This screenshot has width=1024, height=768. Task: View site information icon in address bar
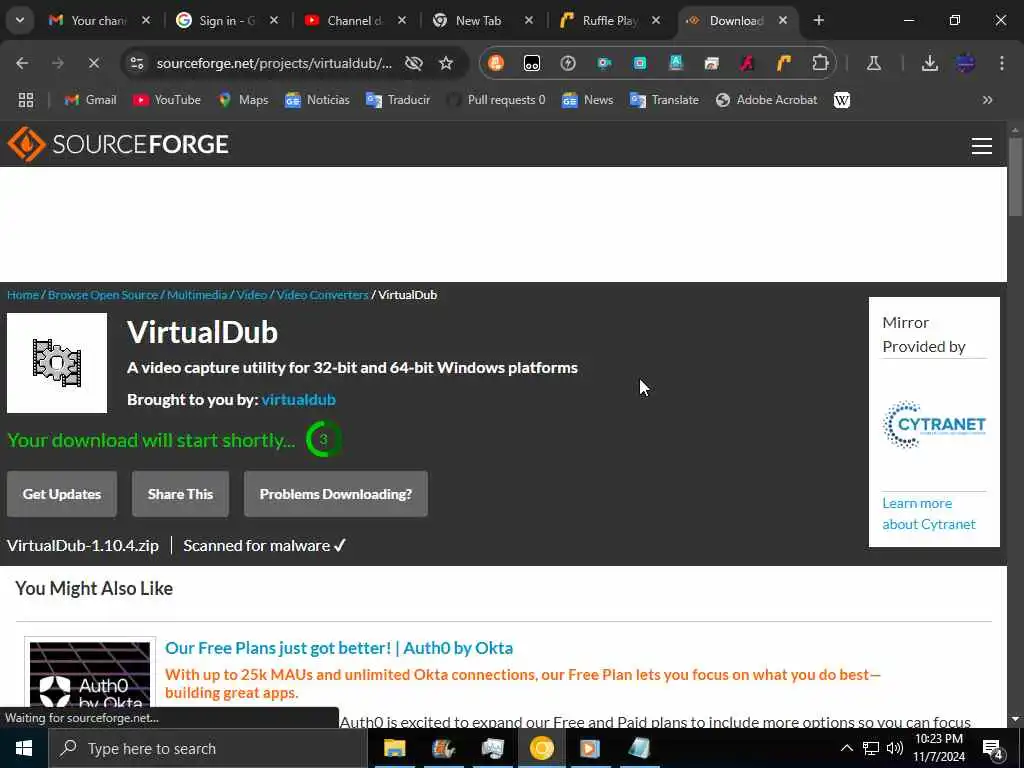pyautogui.click(x=137, y=63)
